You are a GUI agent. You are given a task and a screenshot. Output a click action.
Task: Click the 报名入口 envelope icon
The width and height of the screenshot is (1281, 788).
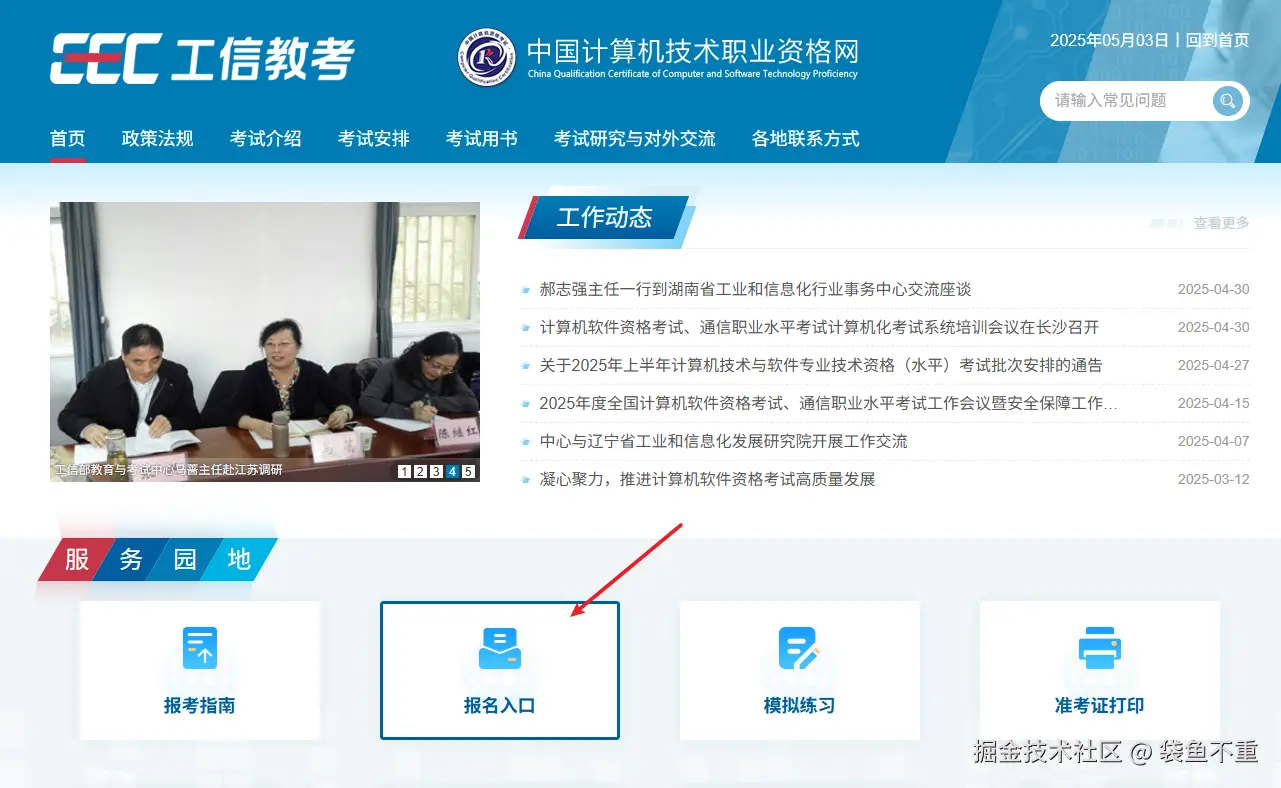click(x=500, y=648)
